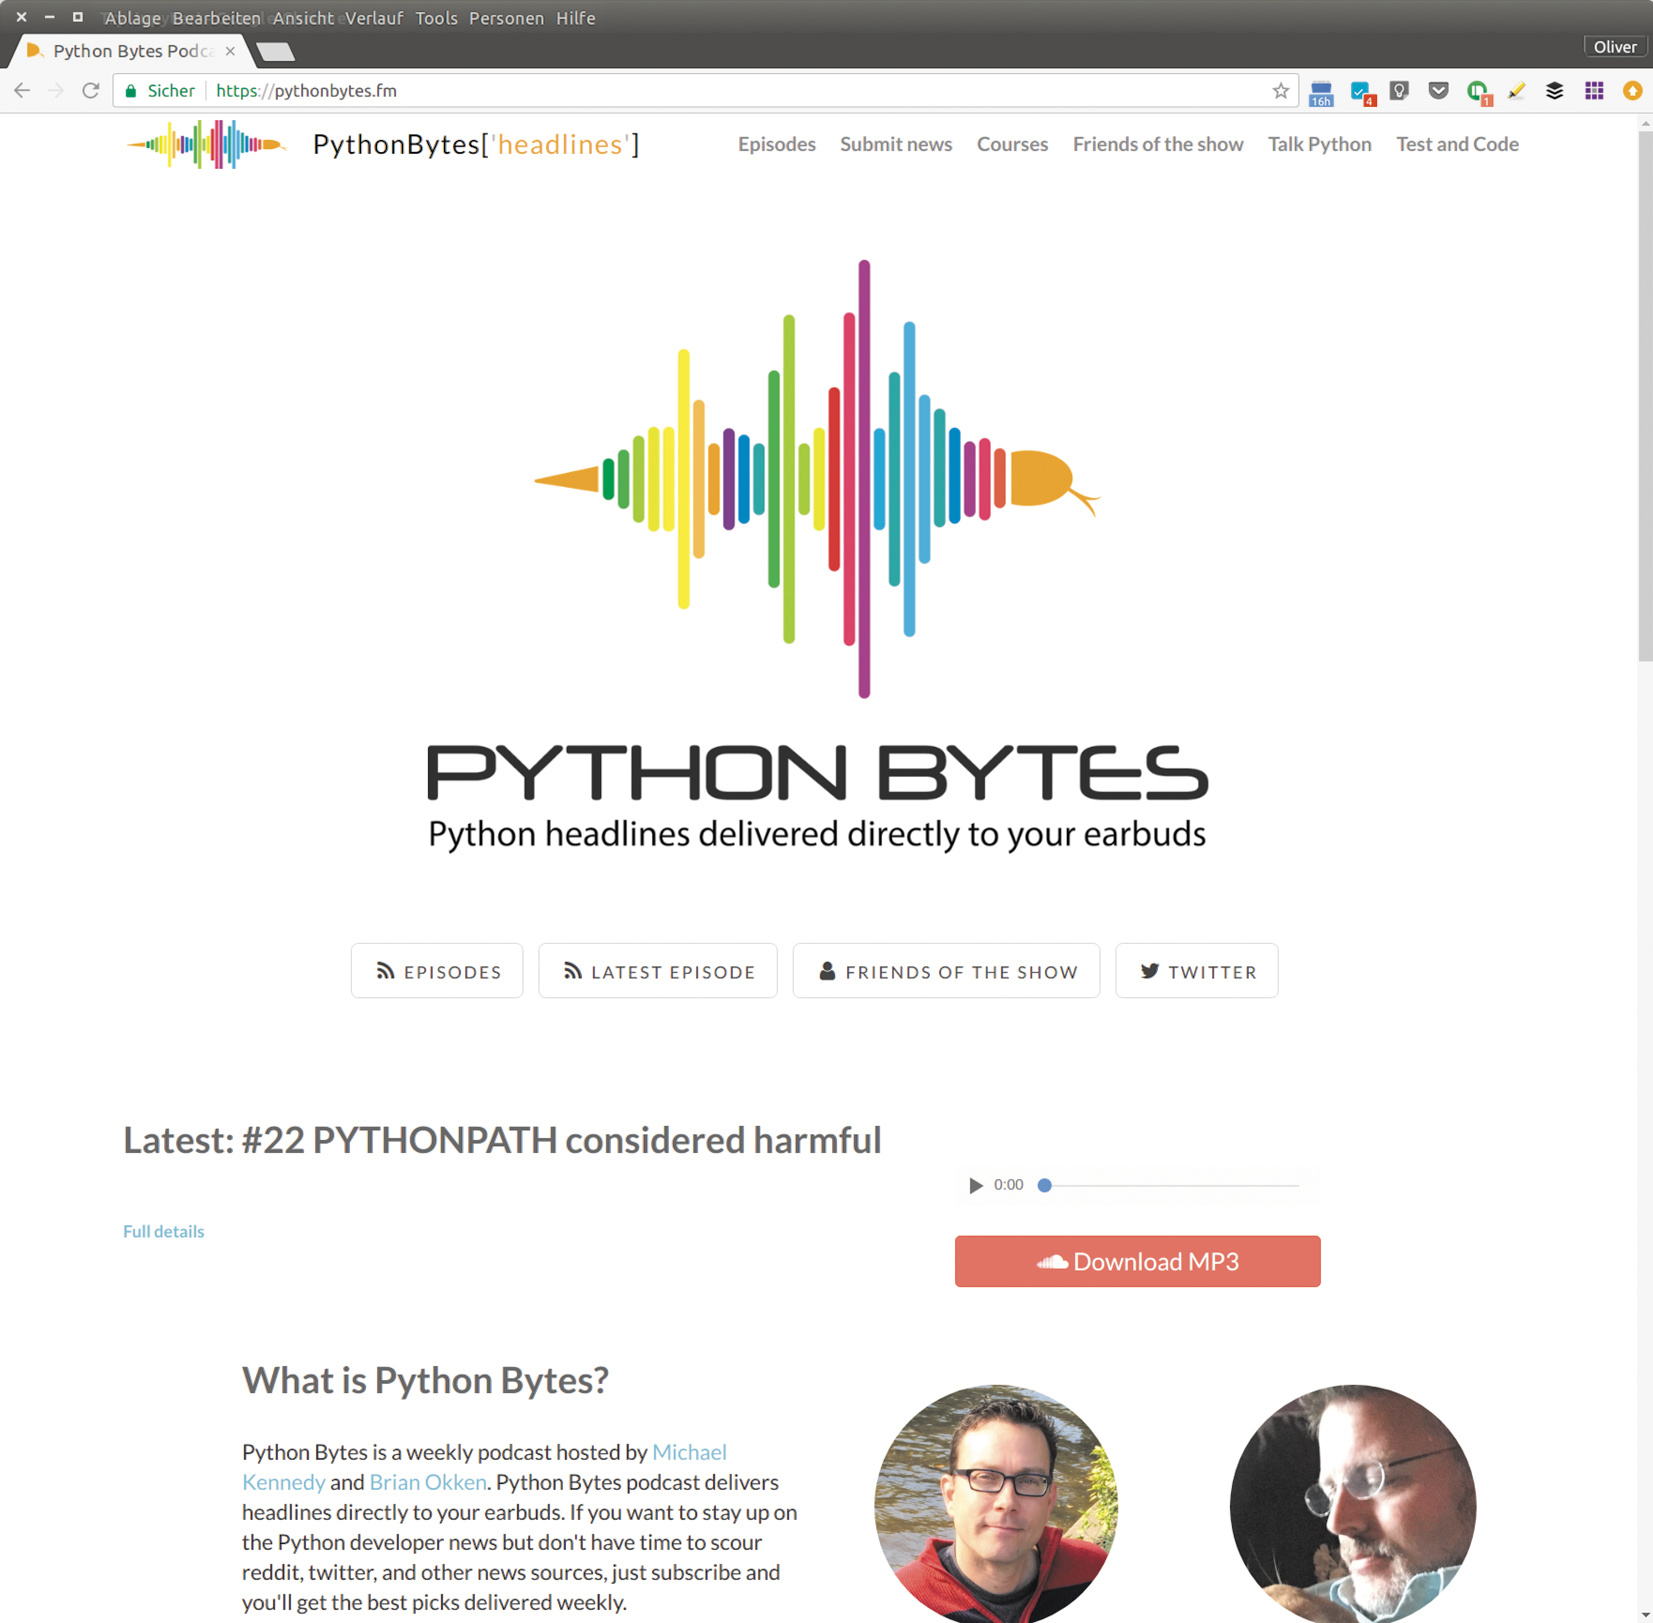Open the black stacked layers extension

pos(1555,91)
